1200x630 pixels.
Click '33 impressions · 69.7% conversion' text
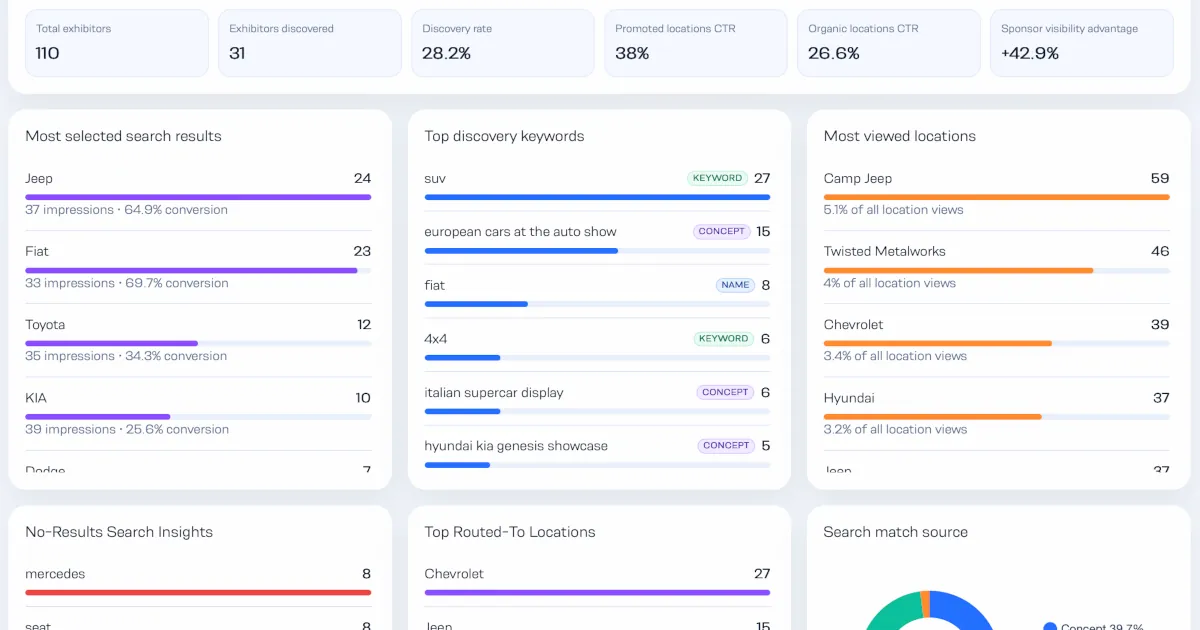point(126,283)
